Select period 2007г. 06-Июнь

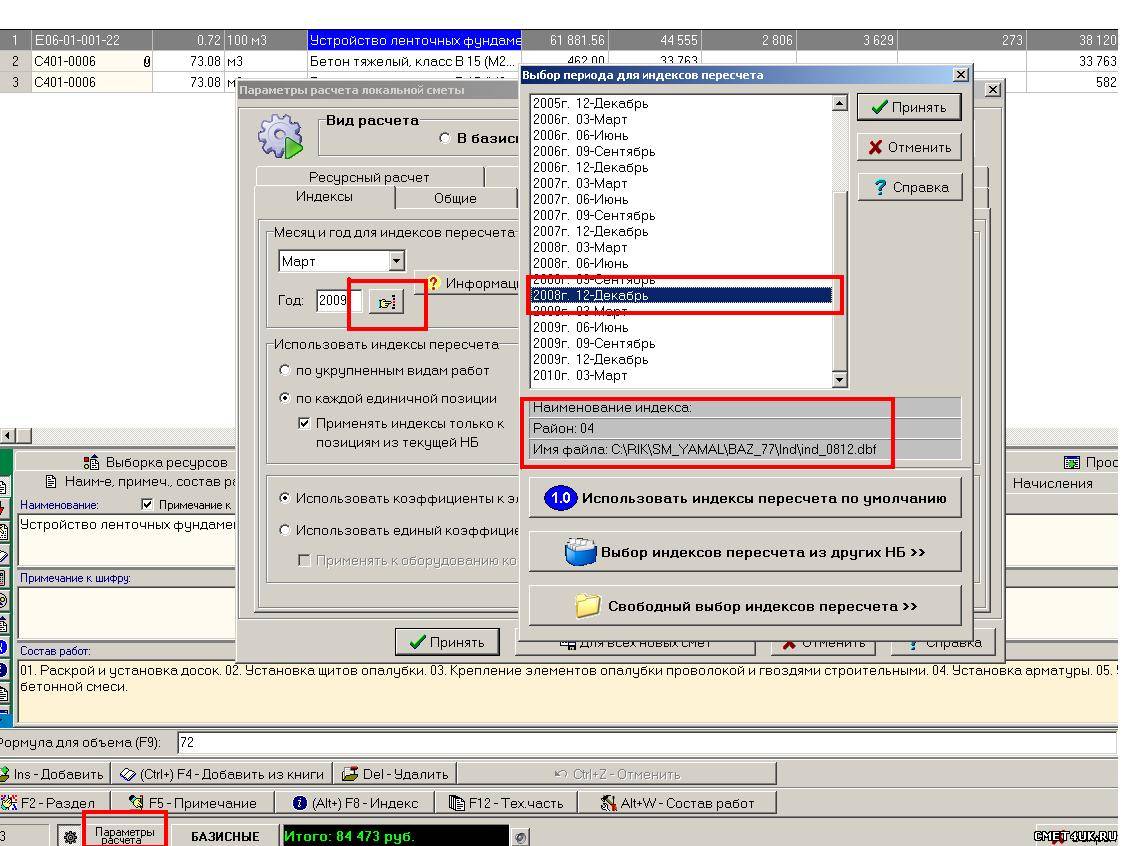coord(682,199)
